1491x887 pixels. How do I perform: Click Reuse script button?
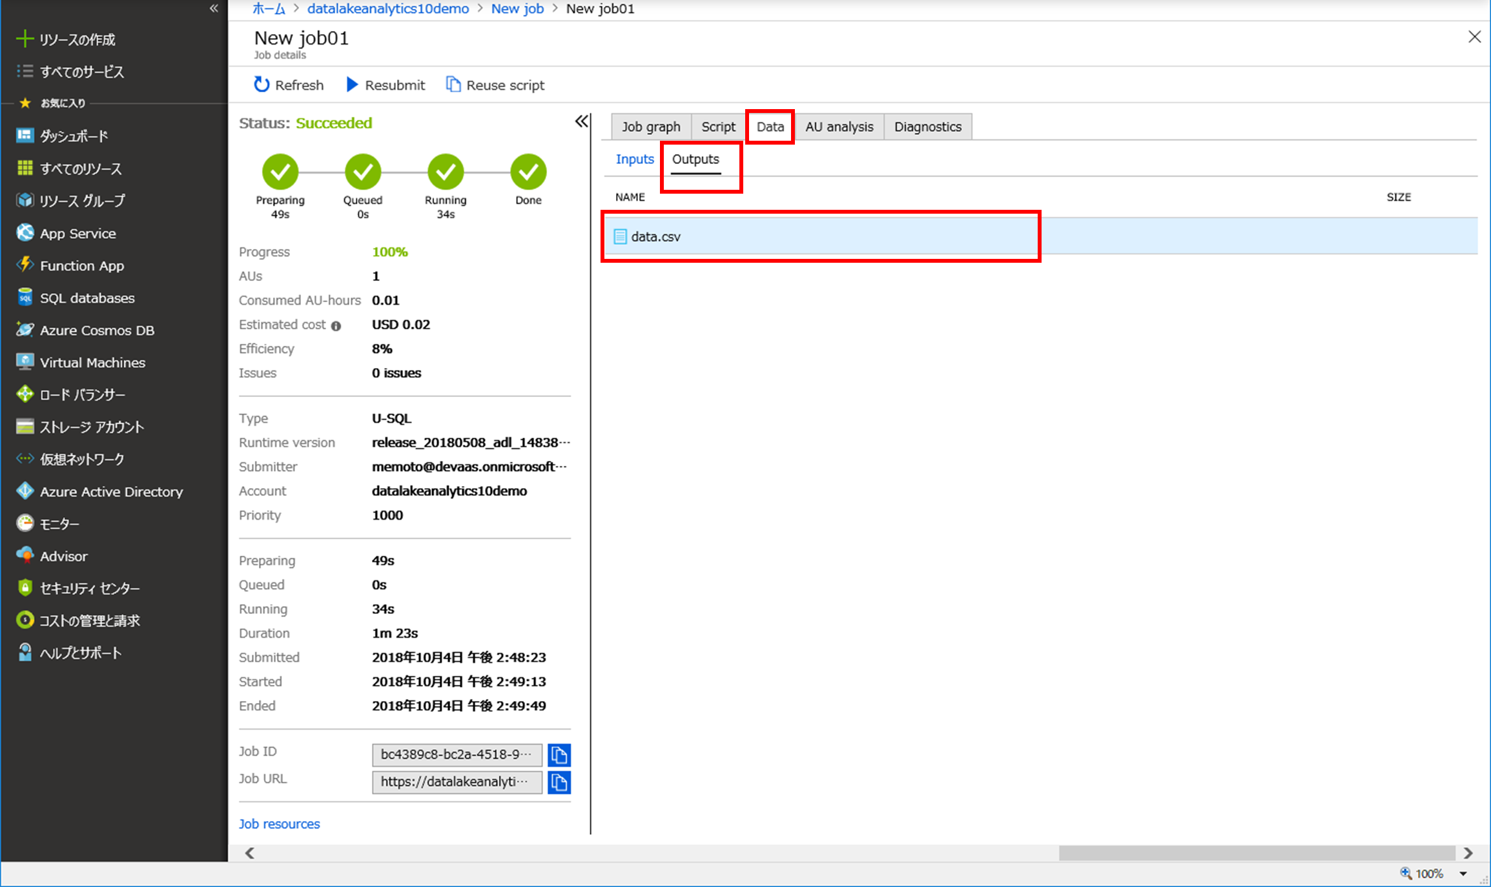click(496, 85)
